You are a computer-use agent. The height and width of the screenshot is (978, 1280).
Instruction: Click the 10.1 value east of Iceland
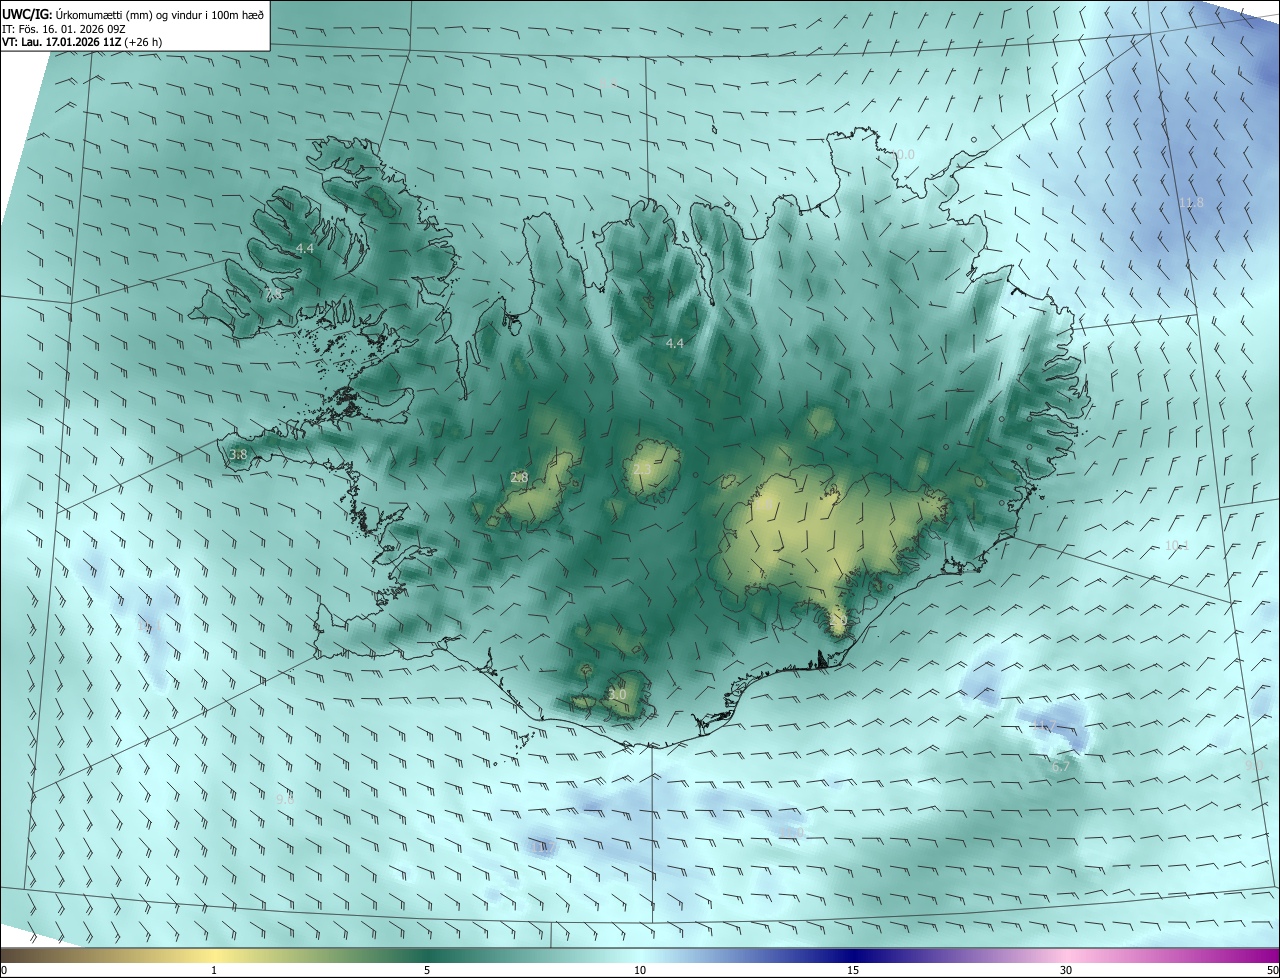1176,545
